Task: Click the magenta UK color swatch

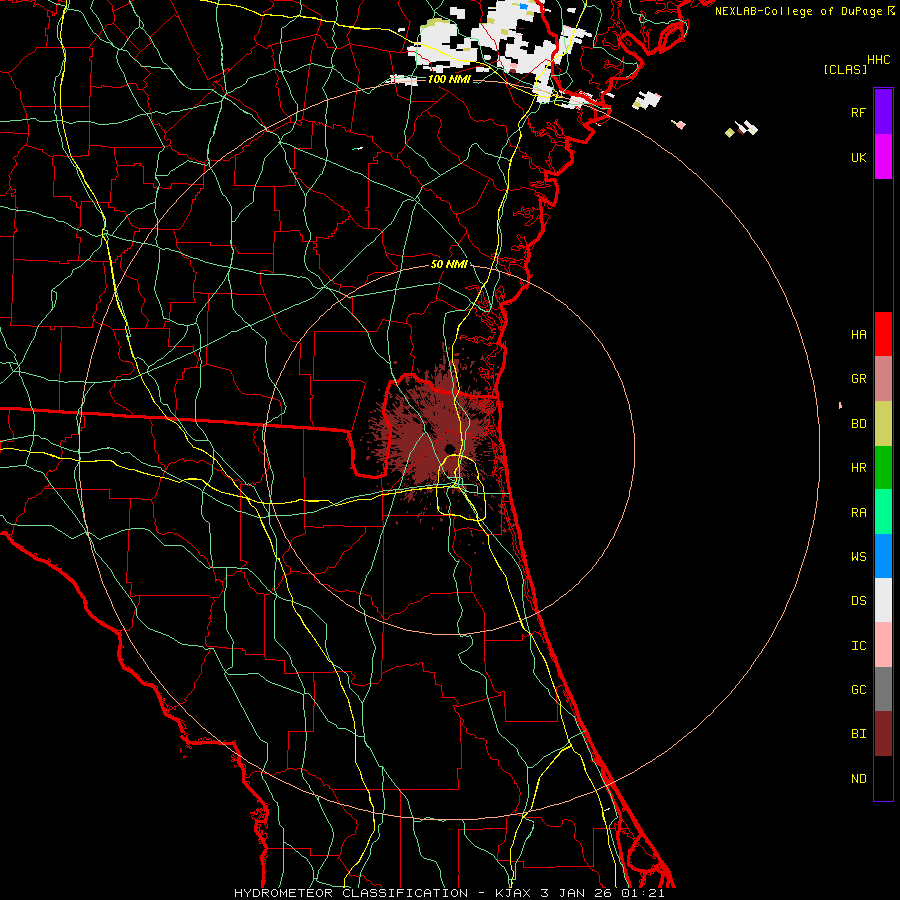Action: point(883,157)
